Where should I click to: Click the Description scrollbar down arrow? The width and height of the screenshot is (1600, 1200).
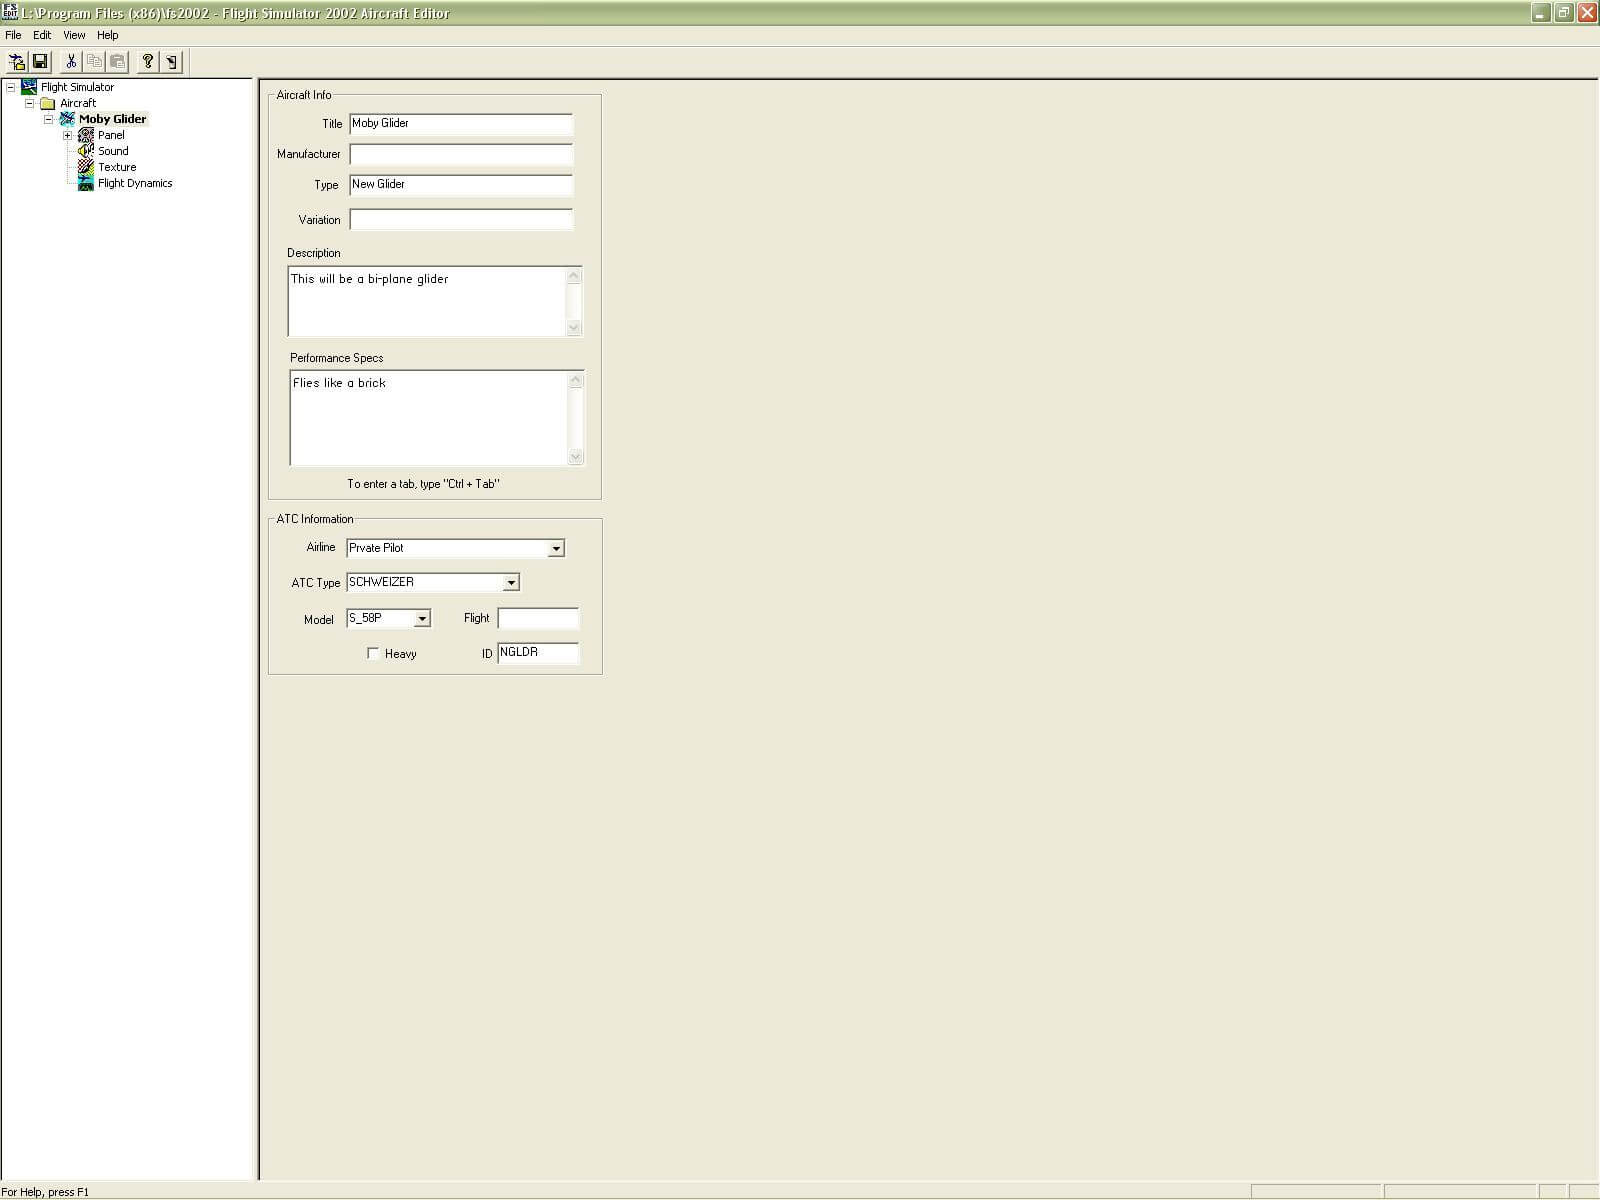coord(574,327)
